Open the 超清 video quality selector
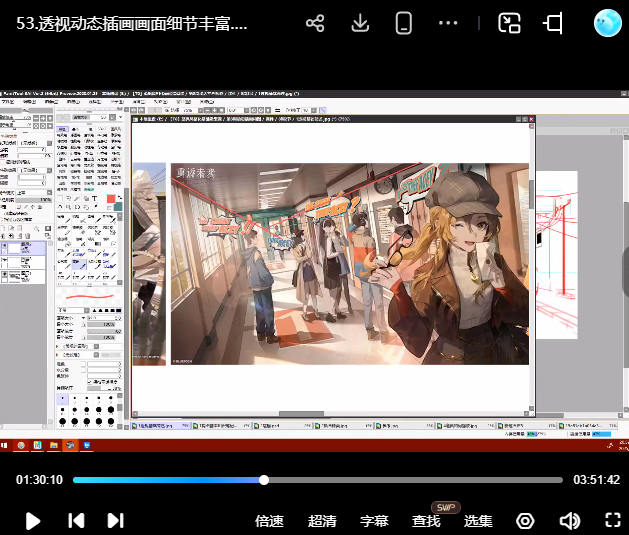629x535 pixels. click(x=322, y=521)
